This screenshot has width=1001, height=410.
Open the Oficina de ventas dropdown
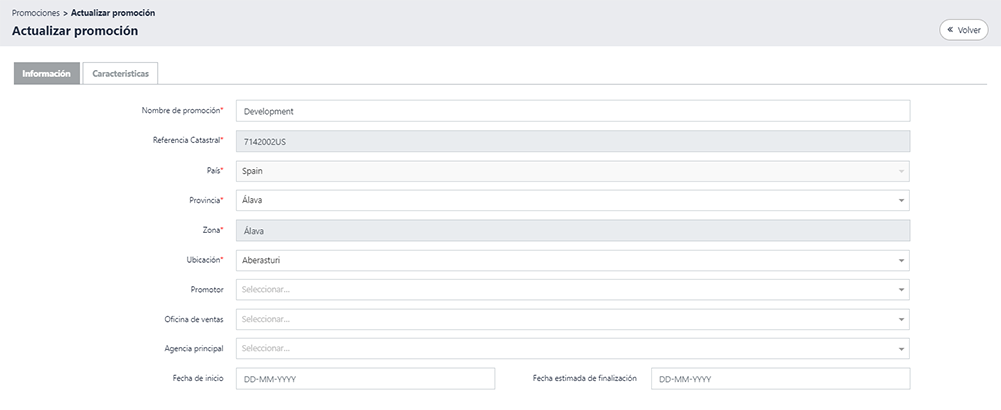(573, 319)
